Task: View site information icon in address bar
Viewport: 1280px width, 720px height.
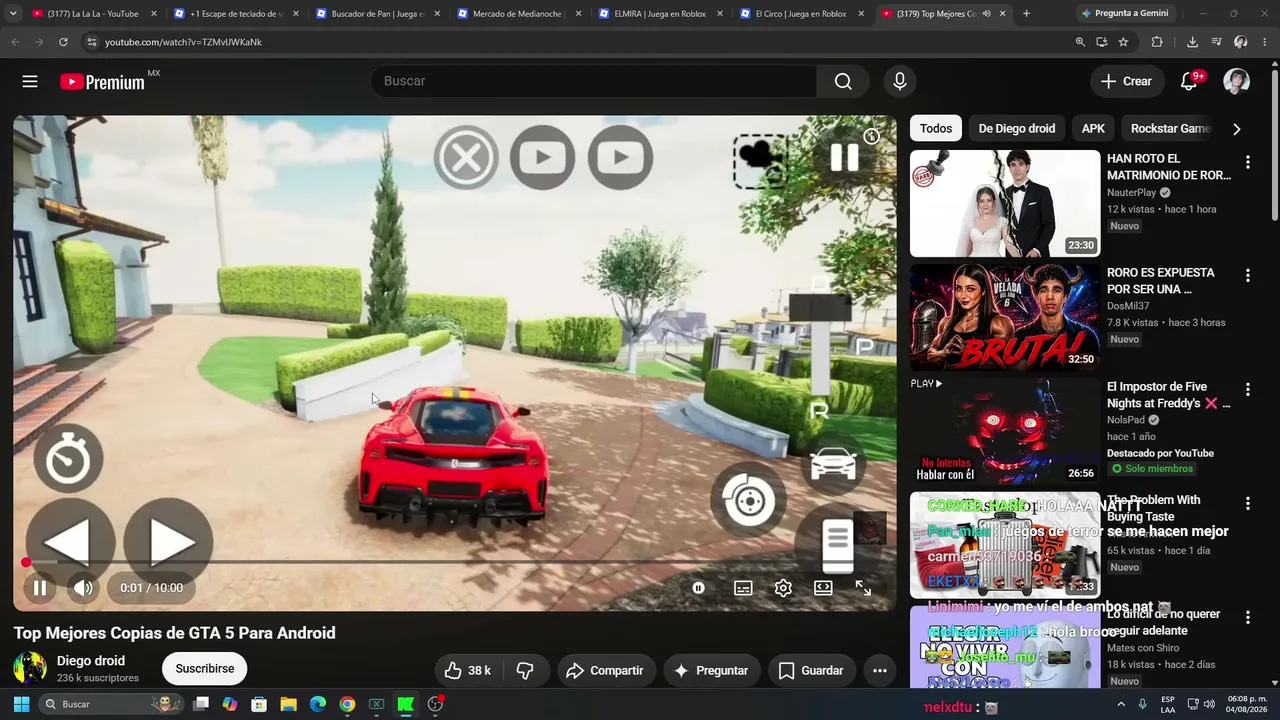Action: (91, 42)
